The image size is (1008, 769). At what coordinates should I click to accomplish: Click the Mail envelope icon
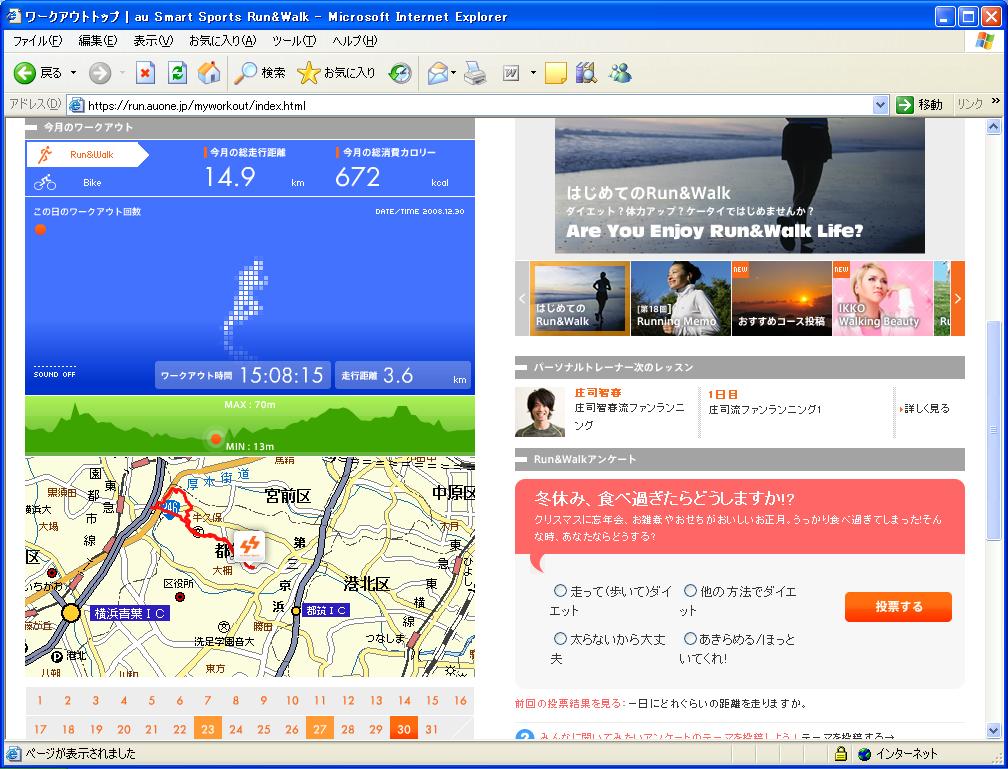tap(438, 73)
